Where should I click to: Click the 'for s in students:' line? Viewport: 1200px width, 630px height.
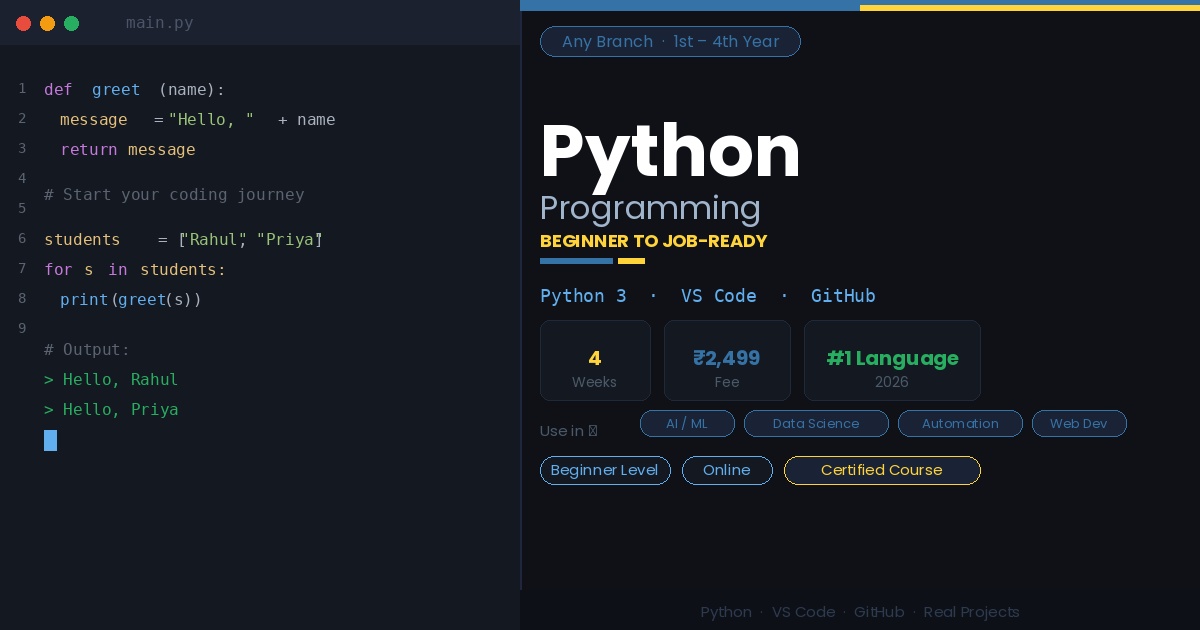(x=135, y=269)
